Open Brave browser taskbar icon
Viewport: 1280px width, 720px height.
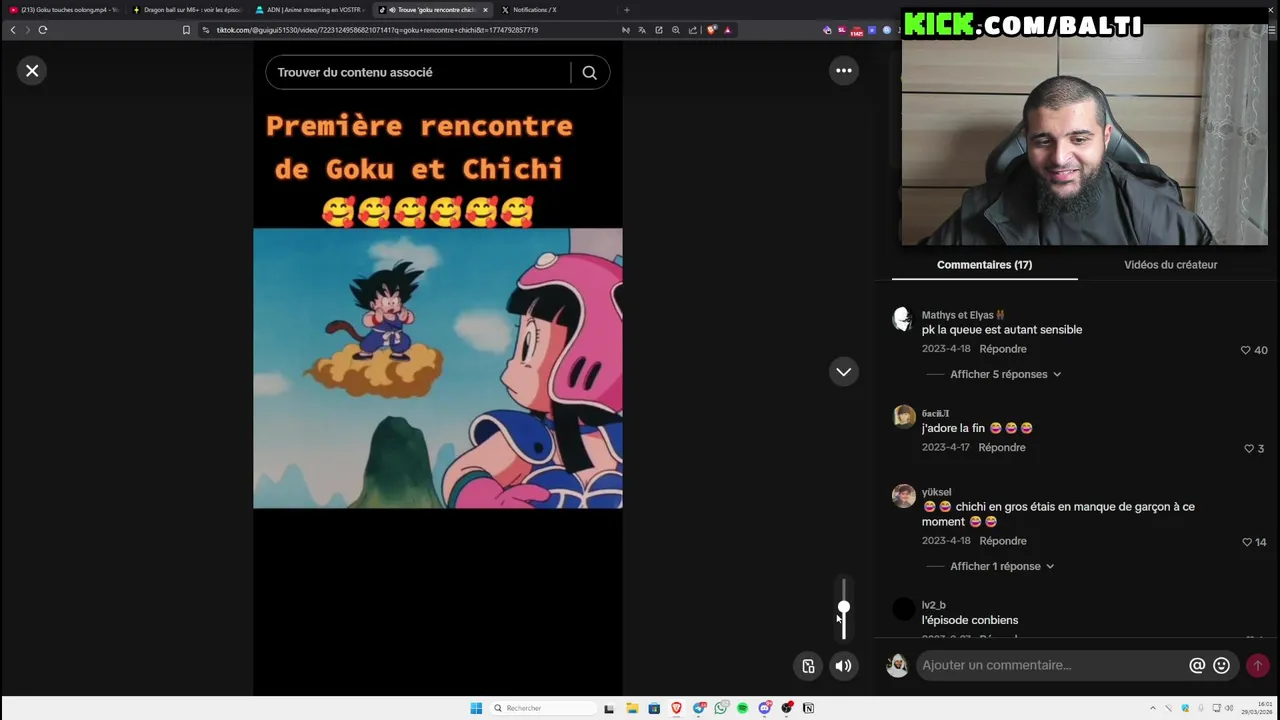point(676,708)
